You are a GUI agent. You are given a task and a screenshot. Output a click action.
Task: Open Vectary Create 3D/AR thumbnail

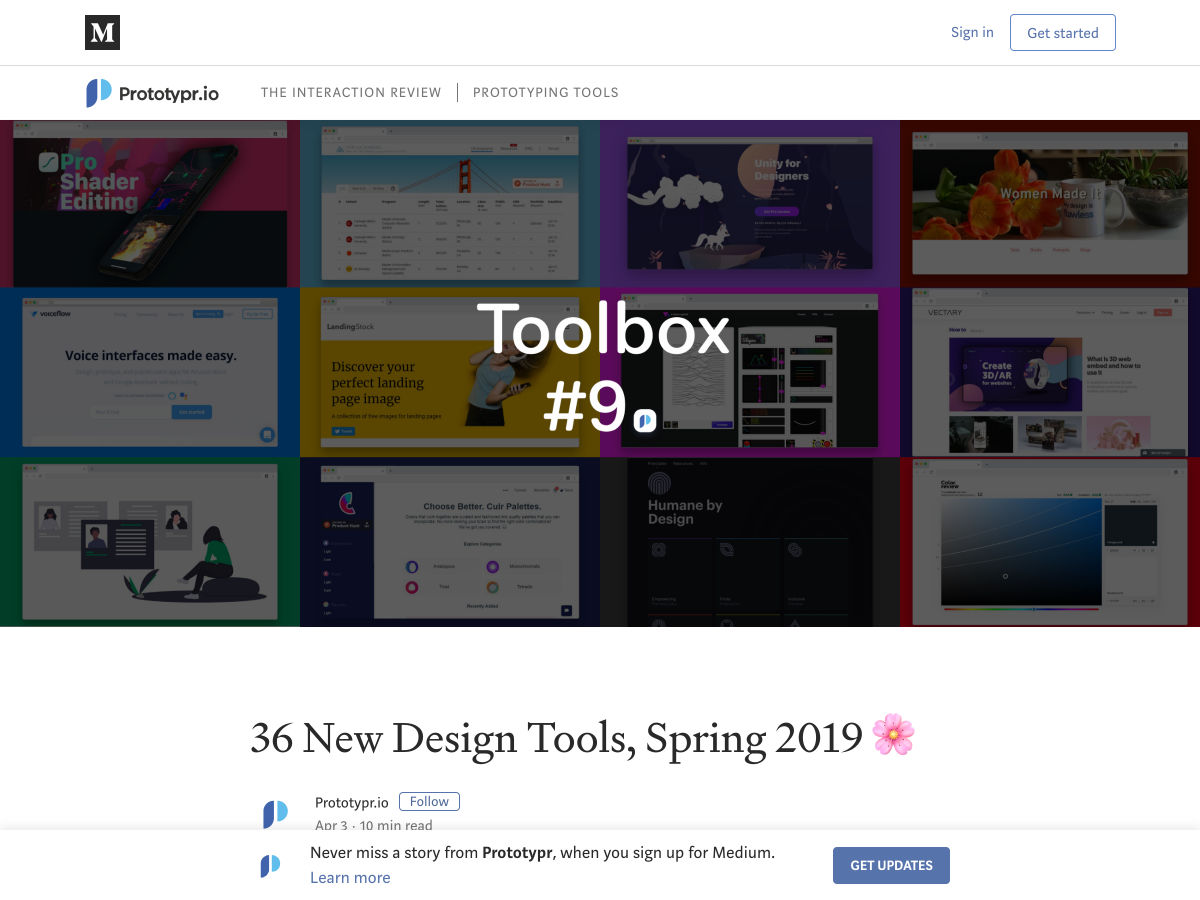point(1050,373)
